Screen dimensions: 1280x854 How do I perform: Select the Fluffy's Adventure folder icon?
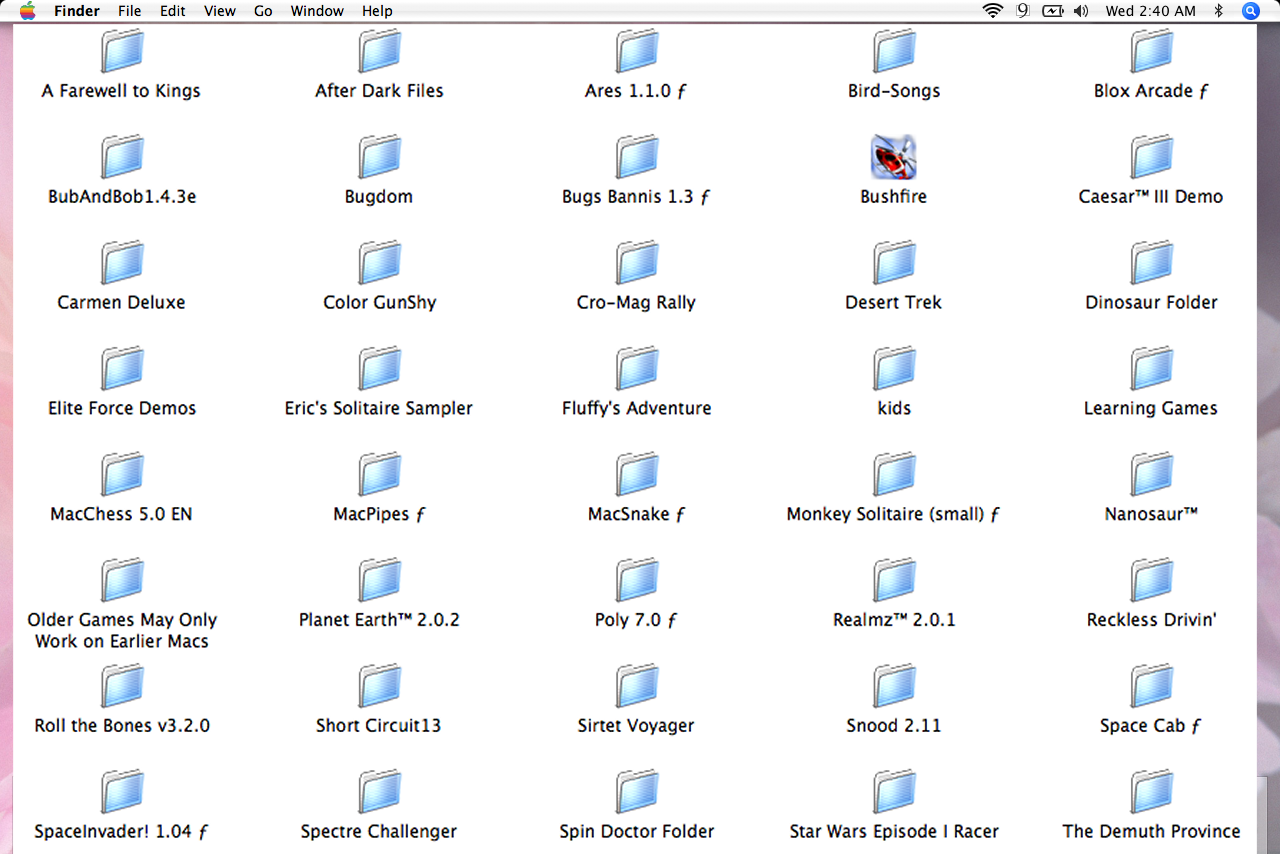637,368
